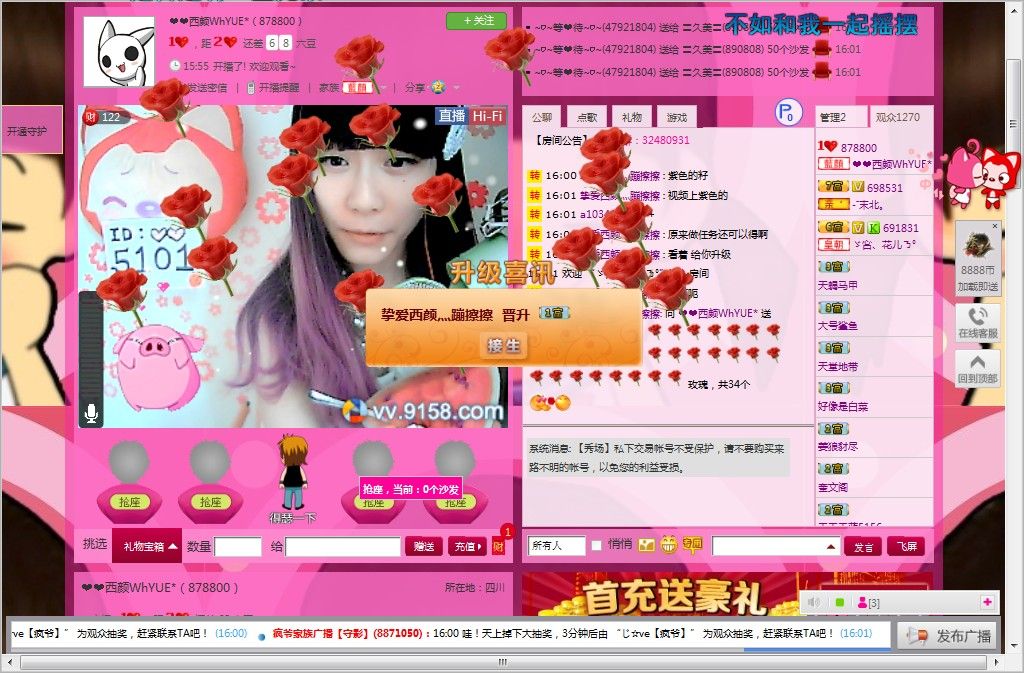
Task: Click the 分享 star share icon
Action: (438, 87)
